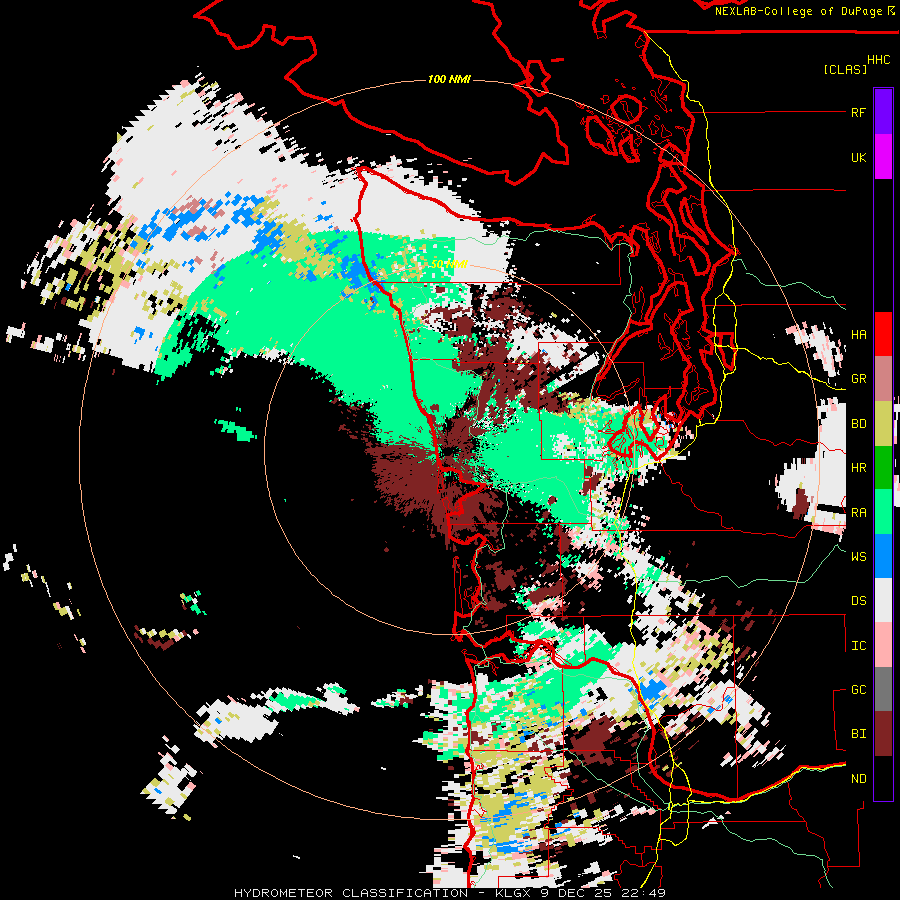Click the HHC product label
900x900 pixels.
878,60
